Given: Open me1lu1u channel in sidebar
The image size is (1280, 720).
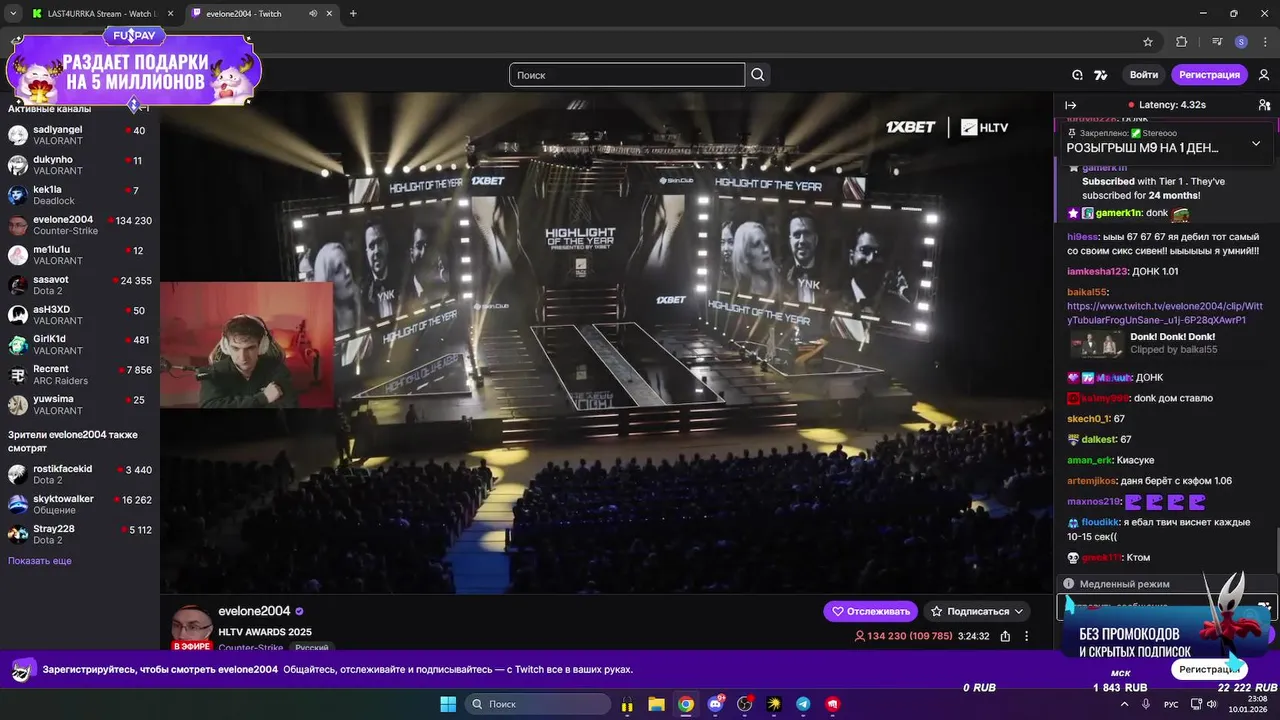Looking at the screenshot, I should (79, 255).
